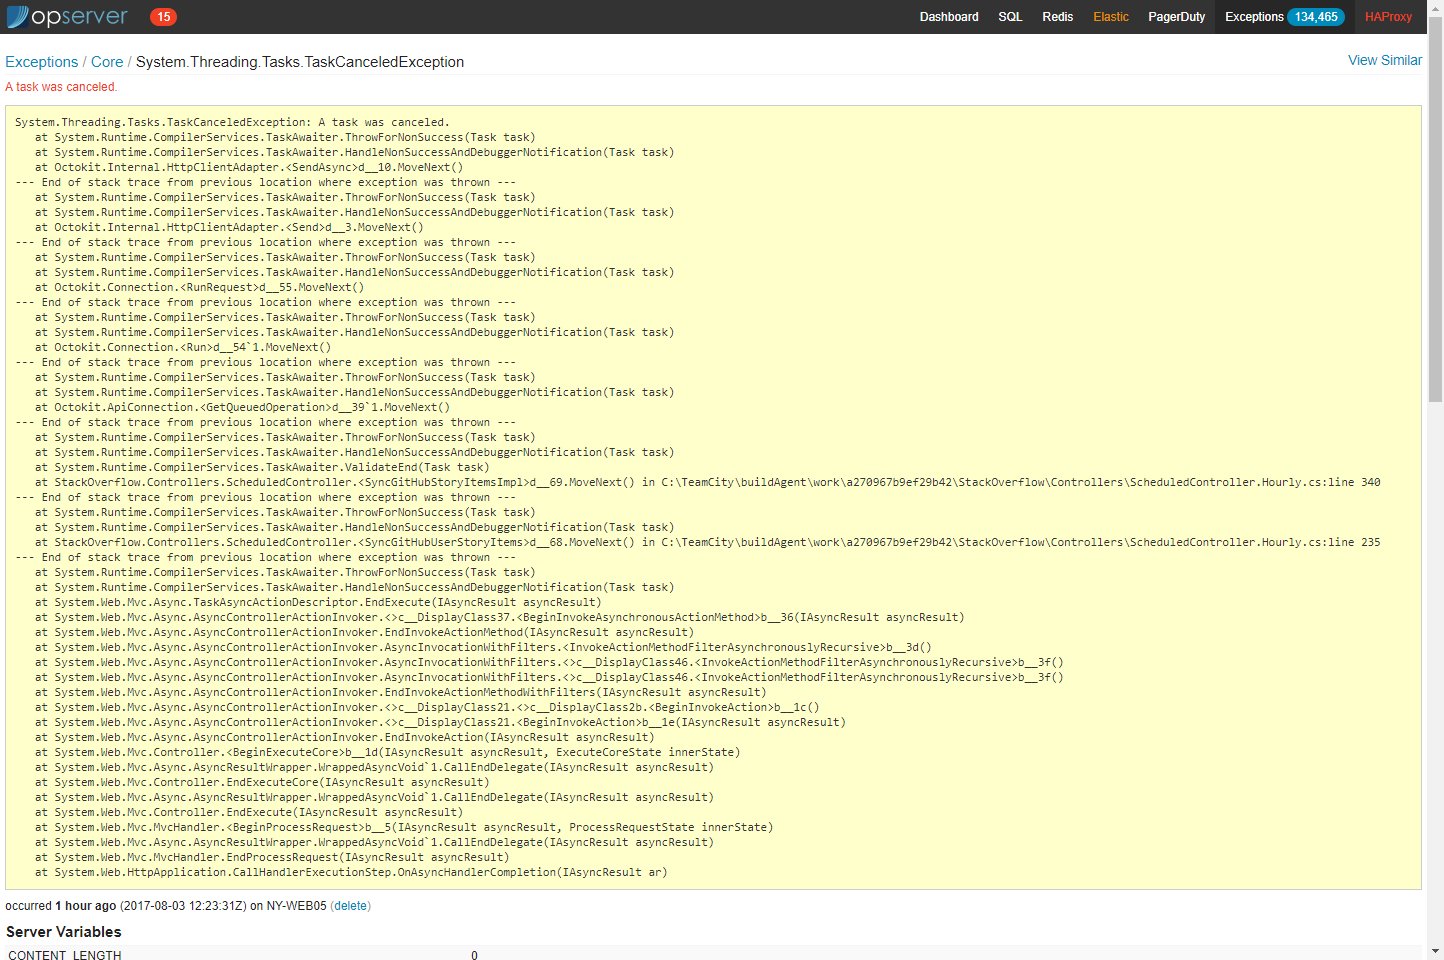This screenshot has height=960, width=1444.
Task: Go to the Core breadcrumb link
Action: 107,62
